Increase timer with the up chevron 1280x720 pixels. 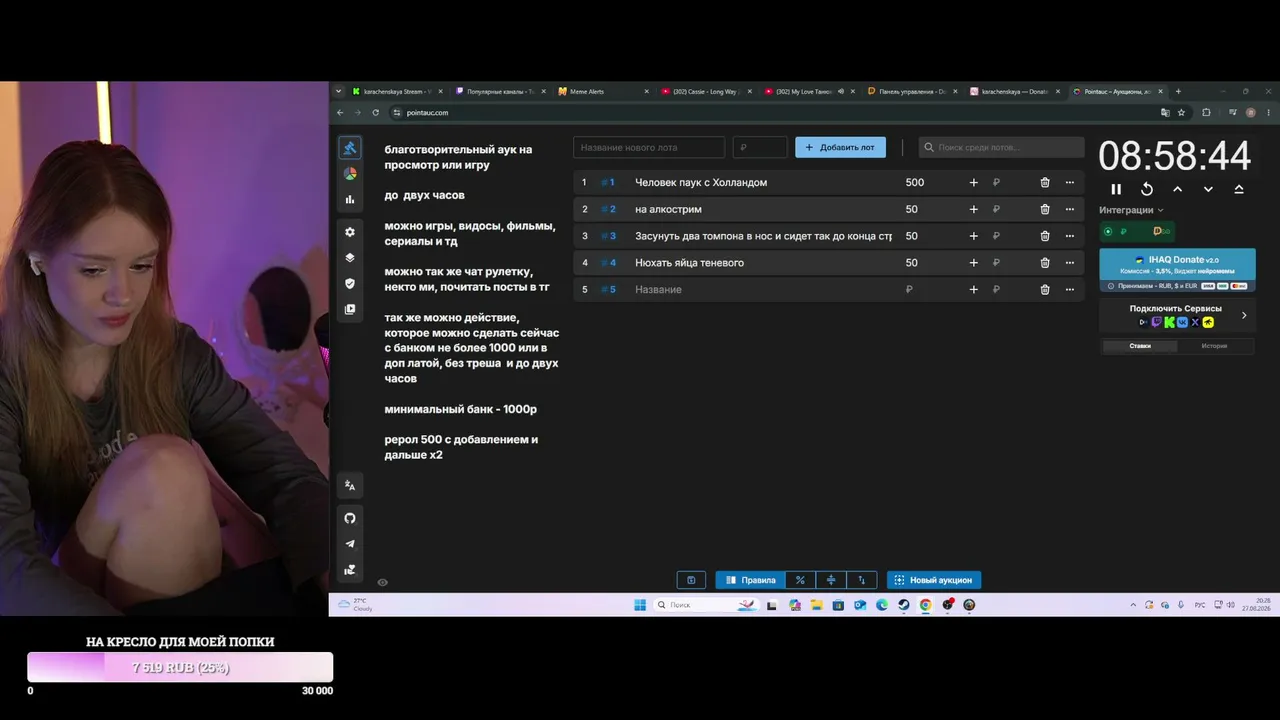(1177, 189)
